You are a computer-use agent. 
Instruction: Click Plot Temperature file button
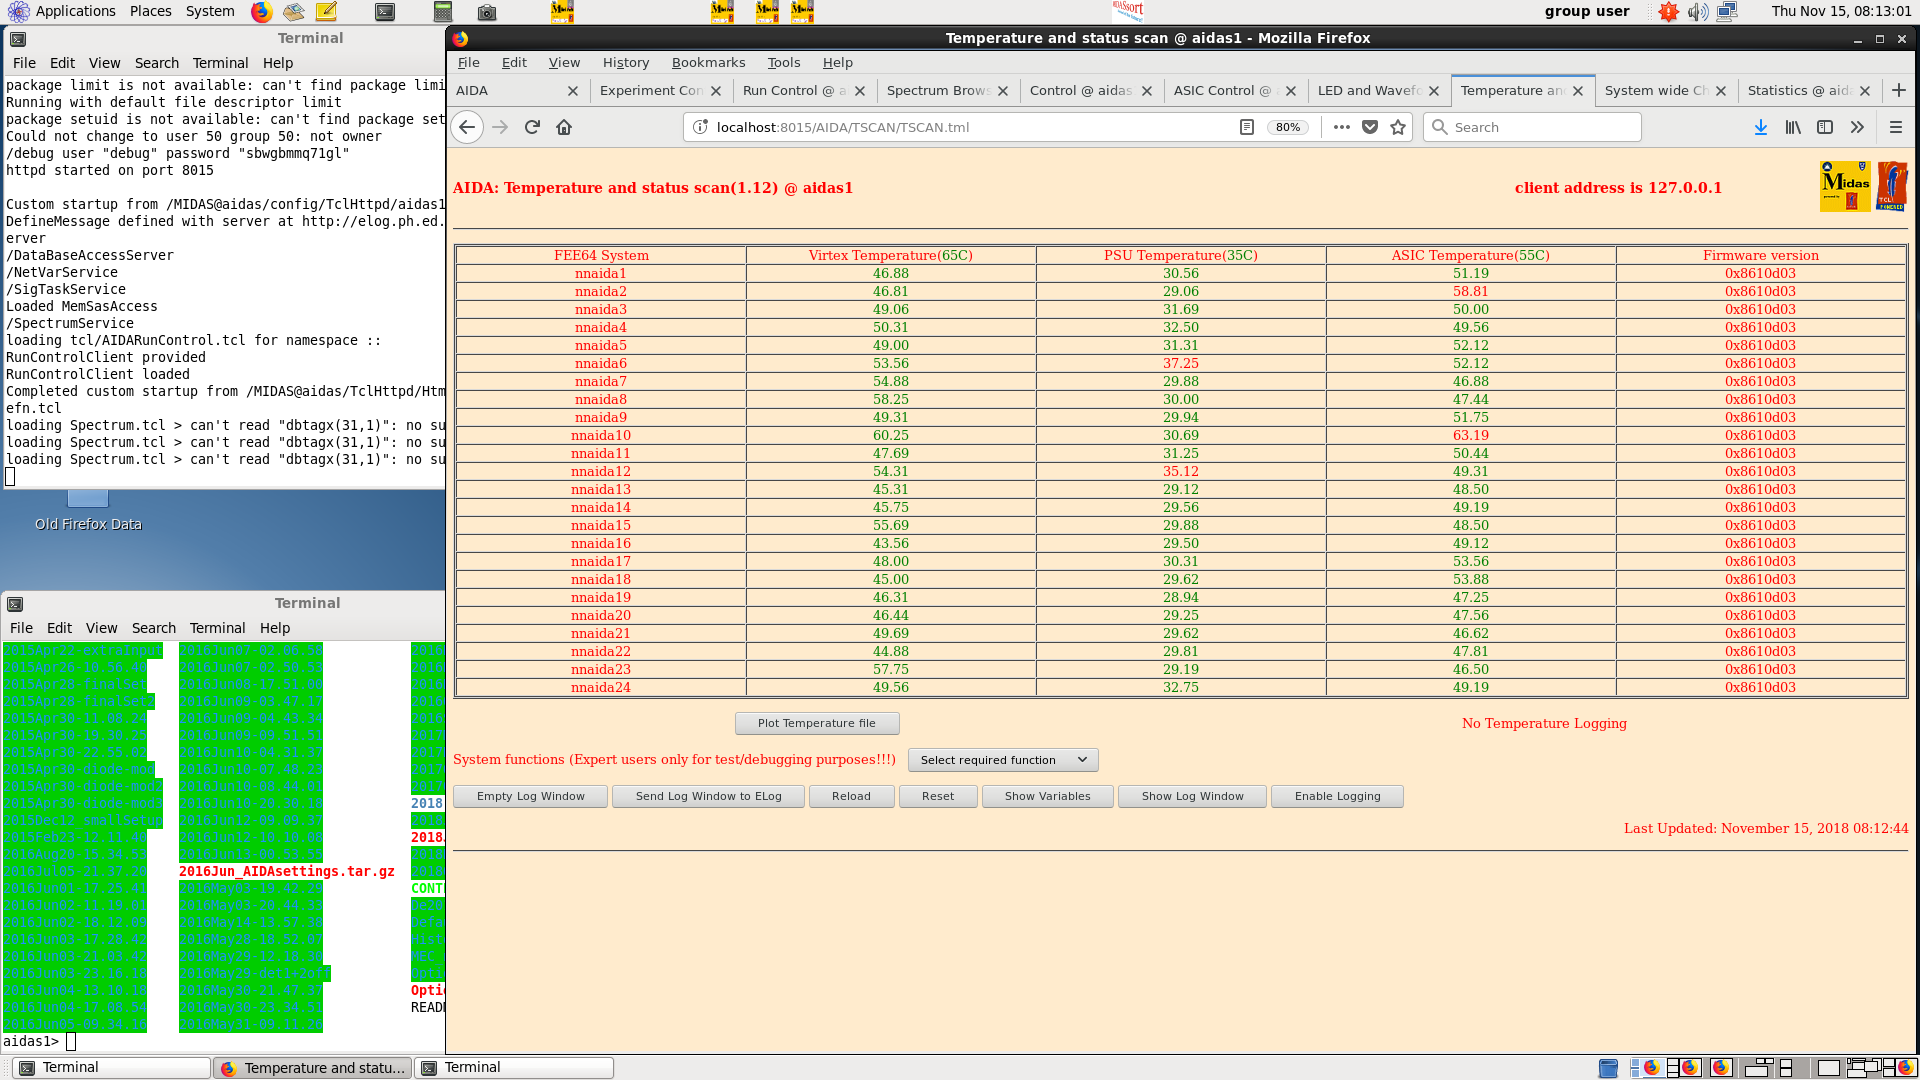816,723
